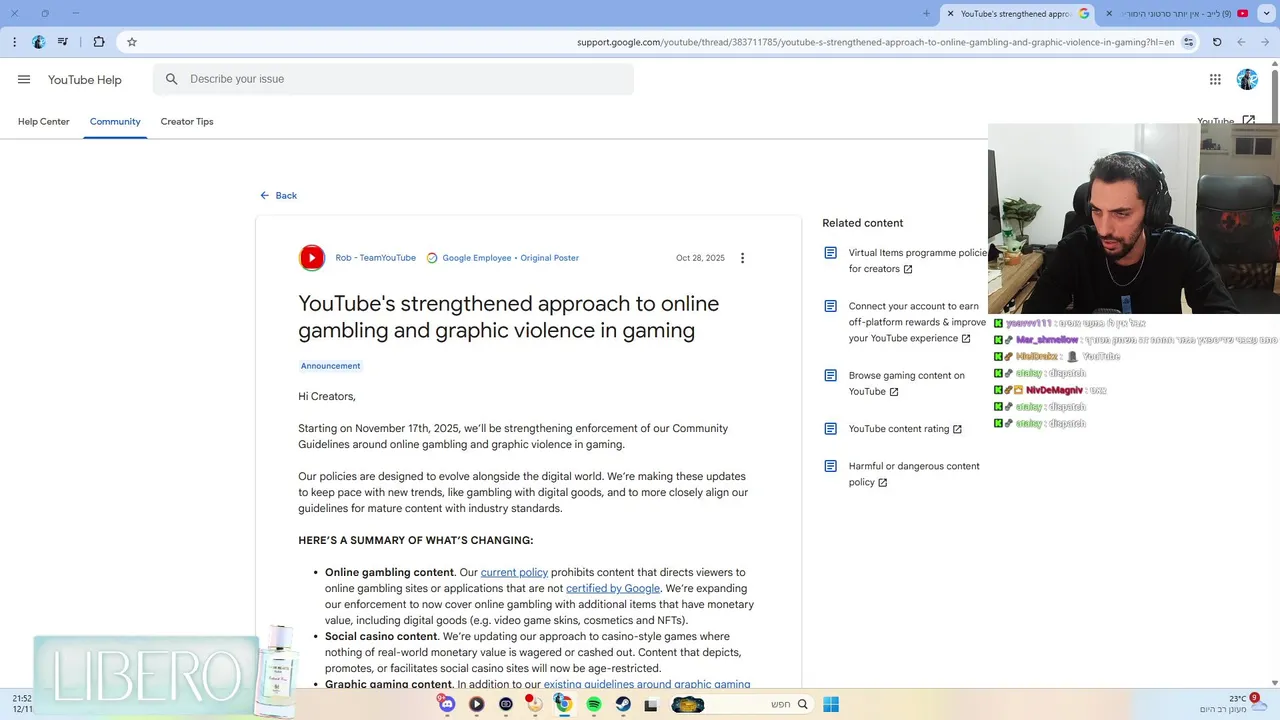Image resolution: width=1280 pixels, height=720 pixels.
Task: Open YouTube content rating related link
Action: (x=905, y=429)
